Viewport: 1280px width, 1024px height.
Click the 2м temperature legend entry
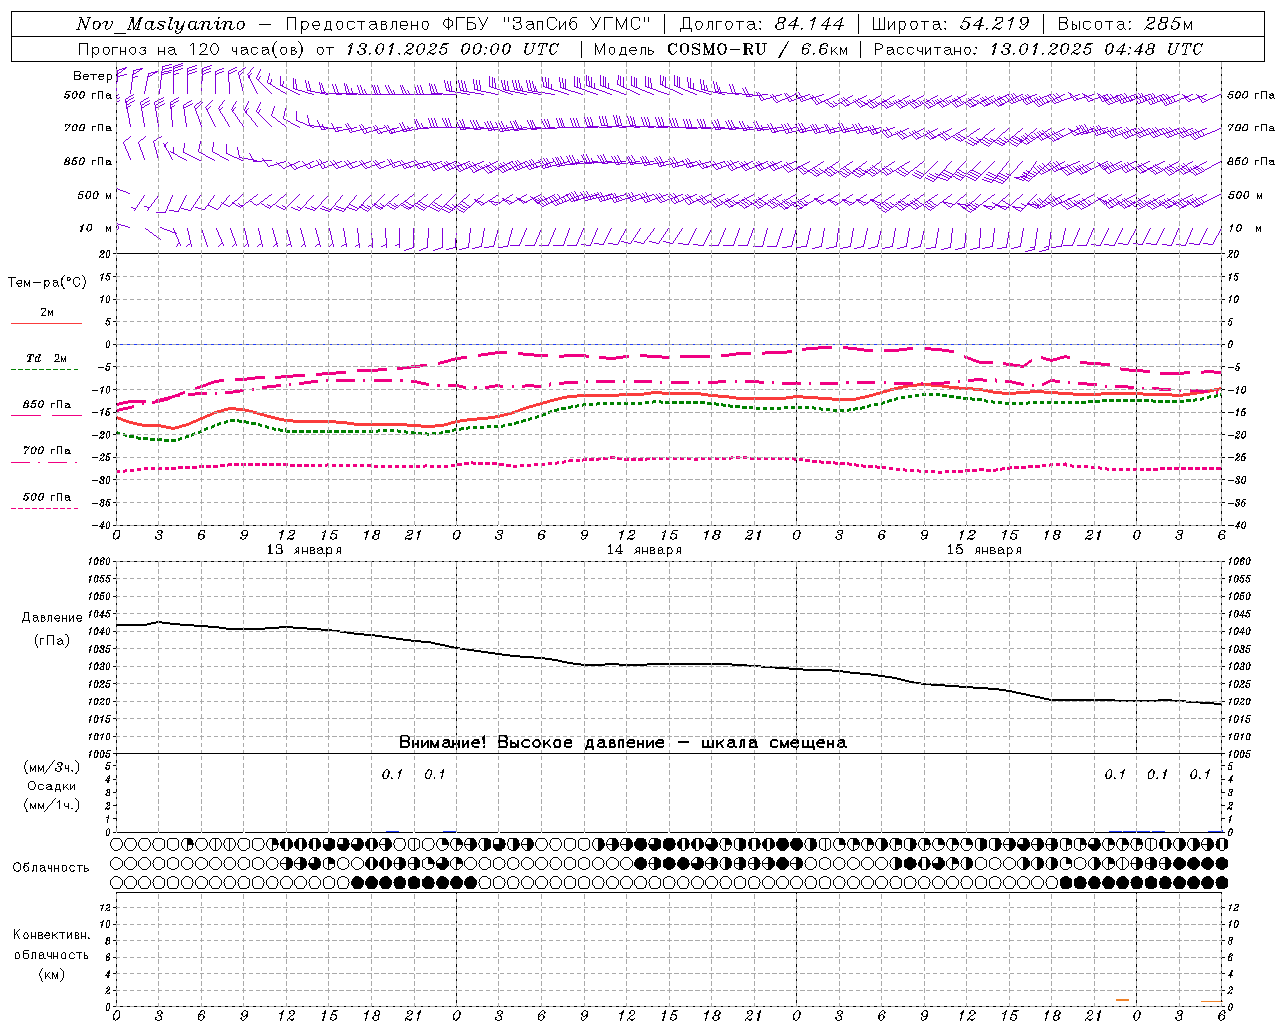click(47, 312)
